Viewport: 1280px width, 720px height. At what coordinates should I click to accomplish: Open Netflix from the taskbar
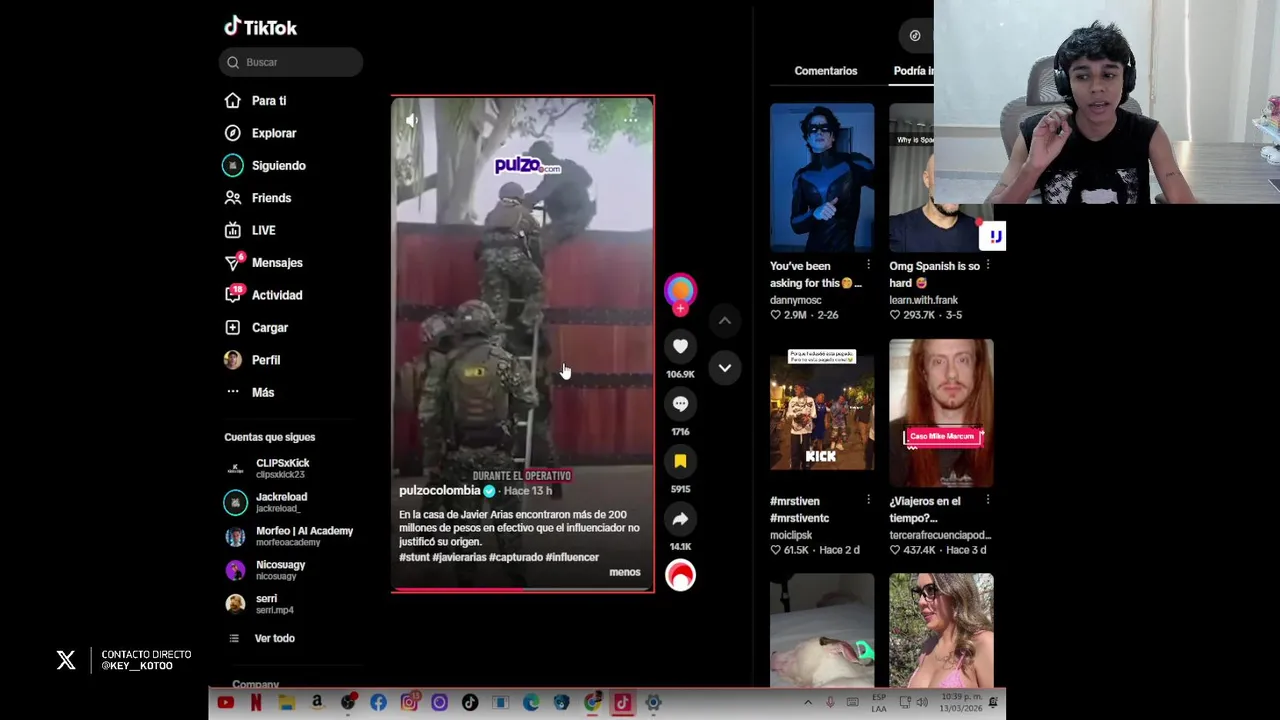256,703
